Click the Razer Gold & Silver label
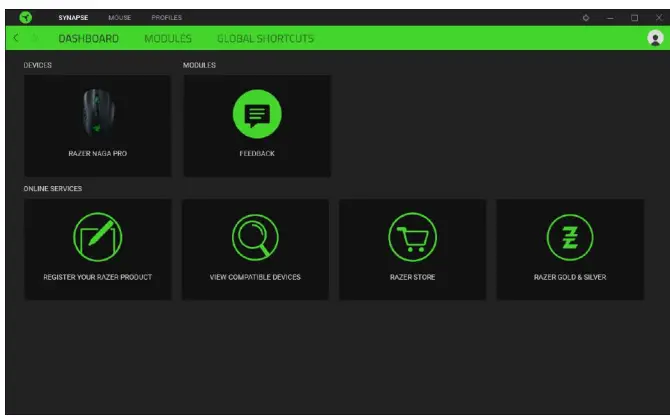This screenshot has width=670, height=419. click(570, 277)
